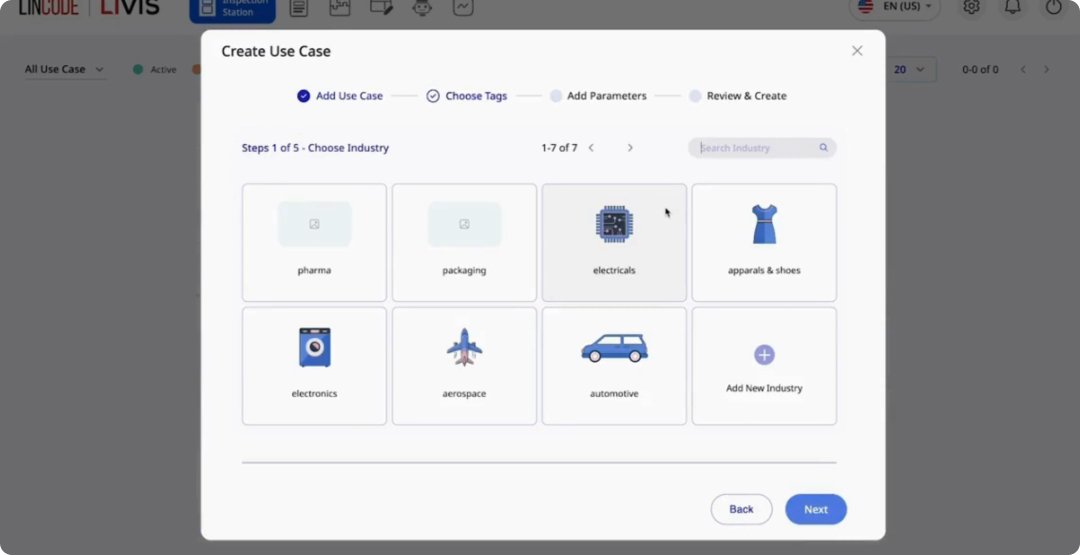The height and width of the screenshot is (555, 1080).
Task: Select the pharma industry card
Action: [314, 242]
